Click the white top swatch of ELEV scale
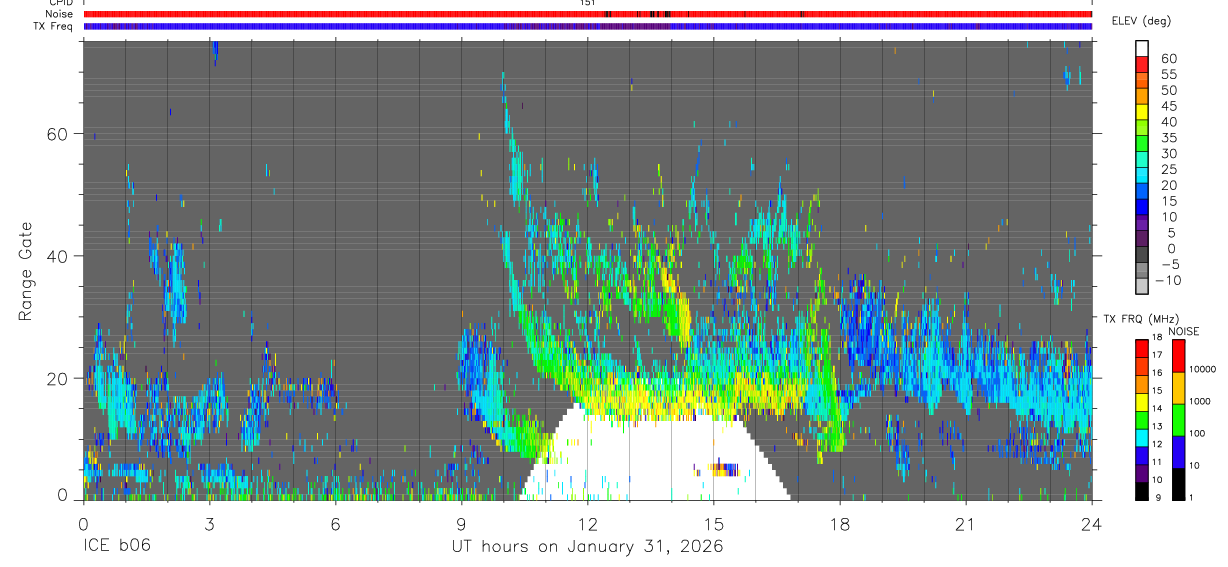 1143,48
